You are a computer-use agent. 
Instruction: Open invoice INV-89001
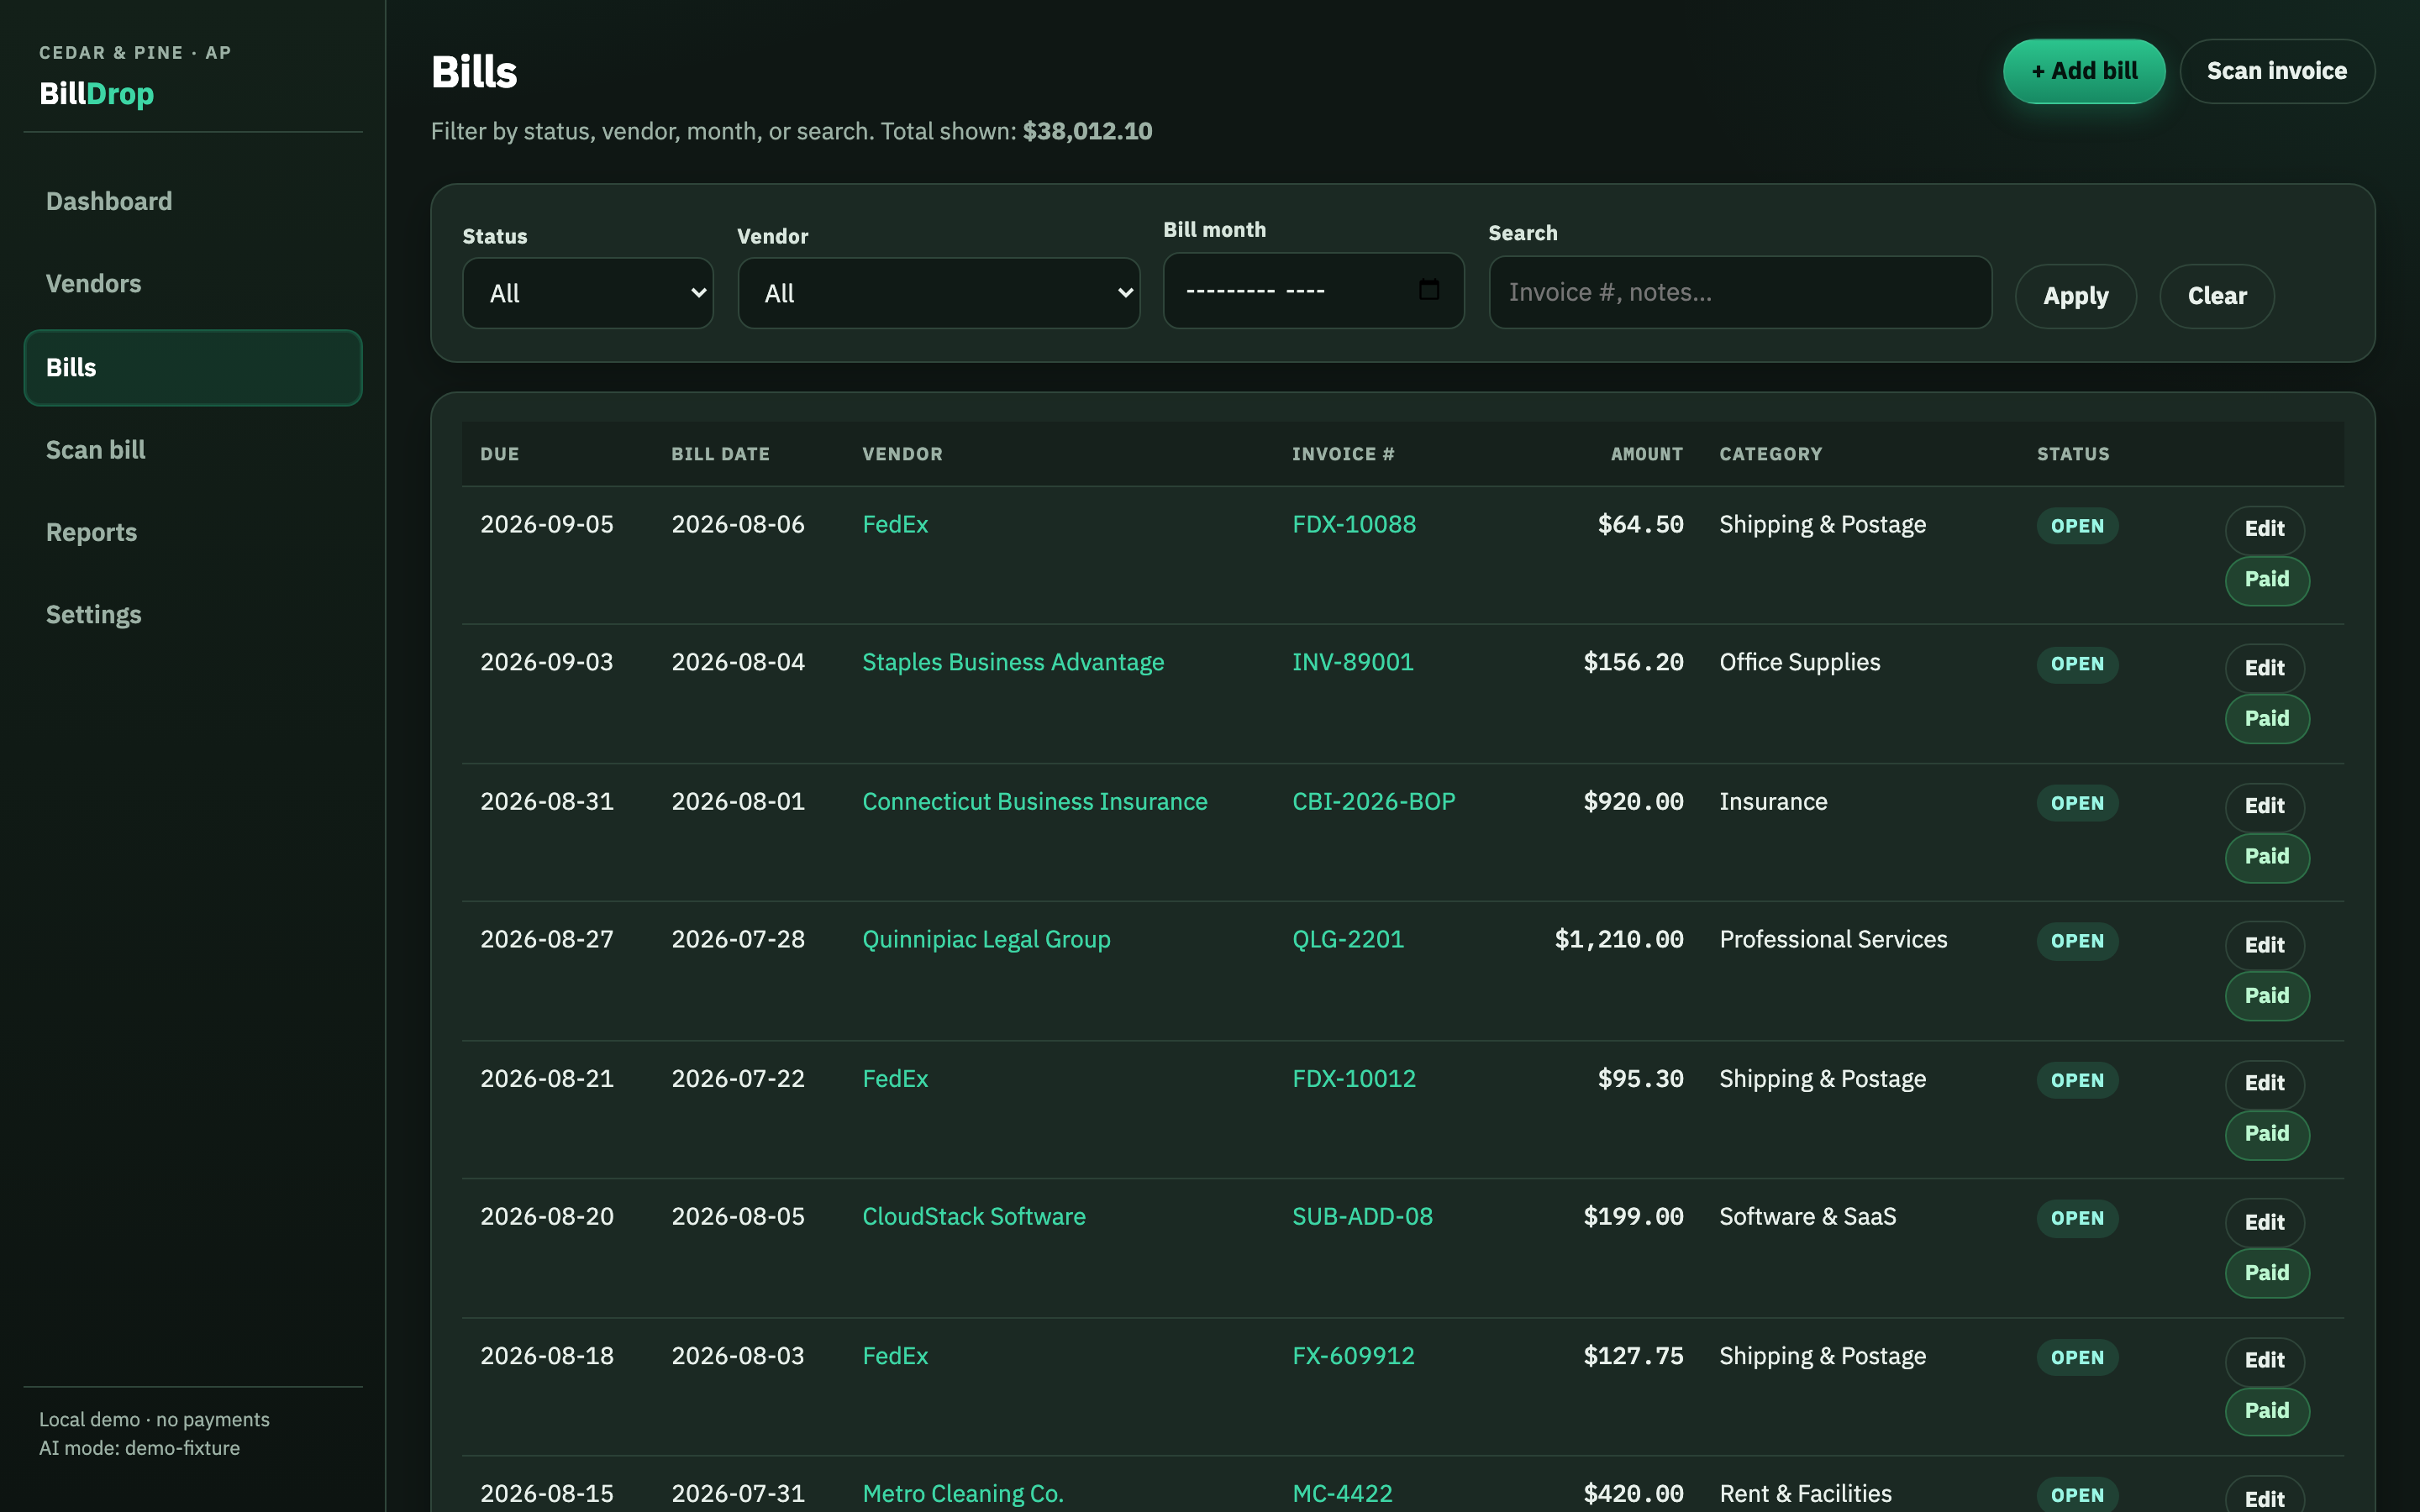1353,662
